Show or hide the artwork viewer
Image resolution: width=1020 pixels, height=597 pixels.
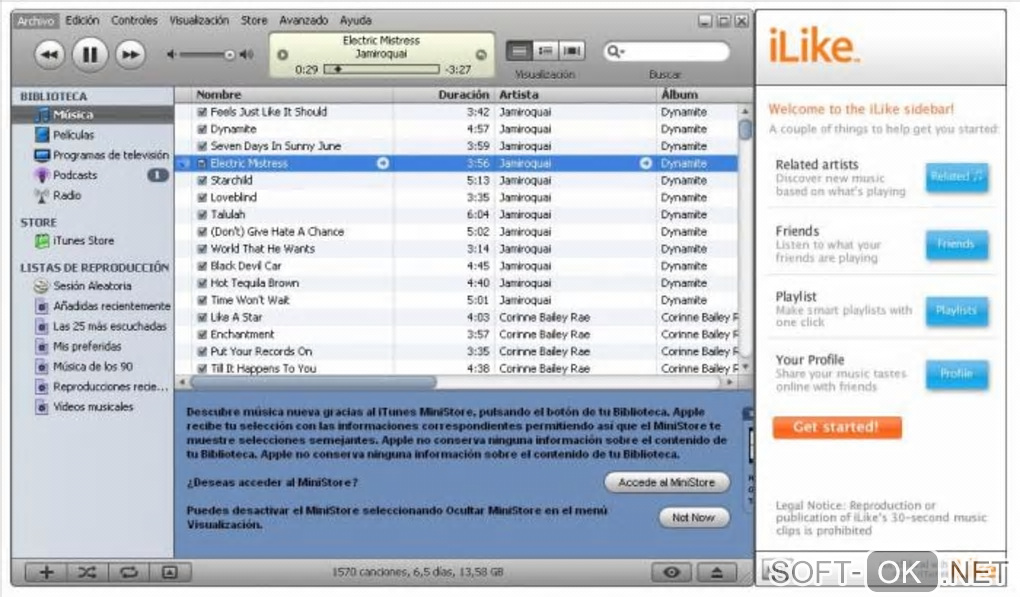[x=170, y=572]
